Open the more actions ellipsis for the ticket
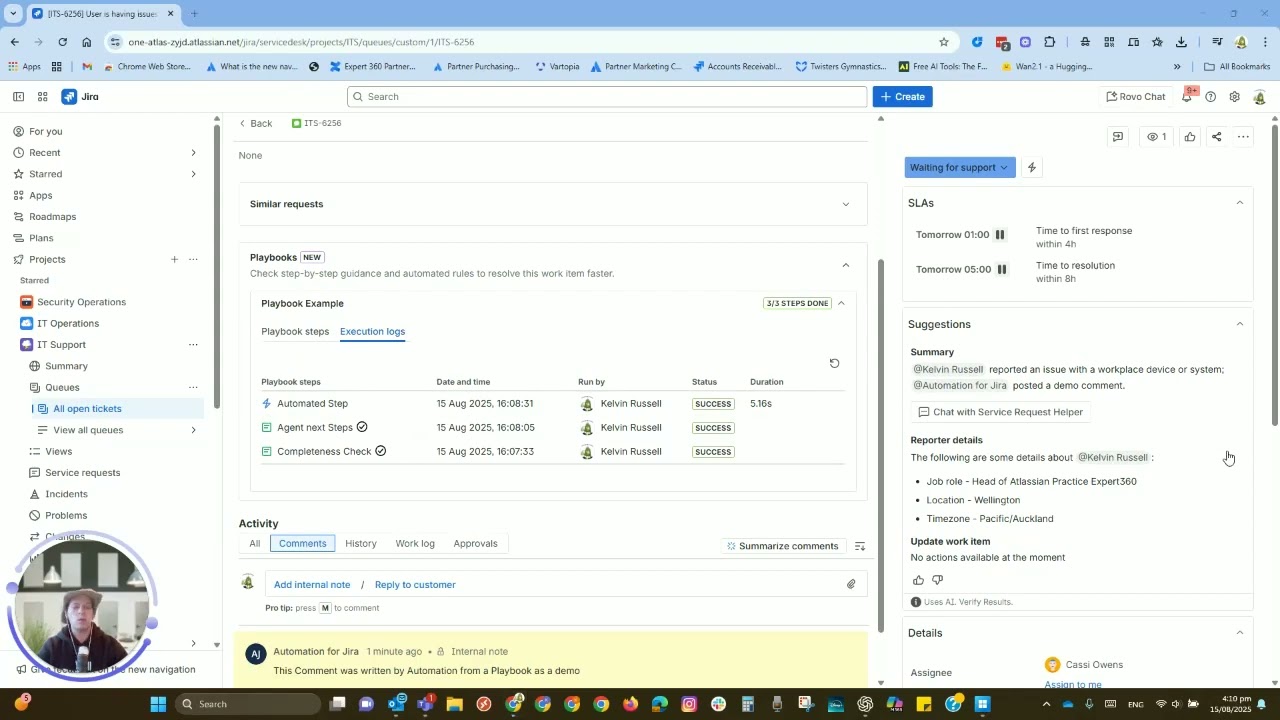 tap(1243, 137)
